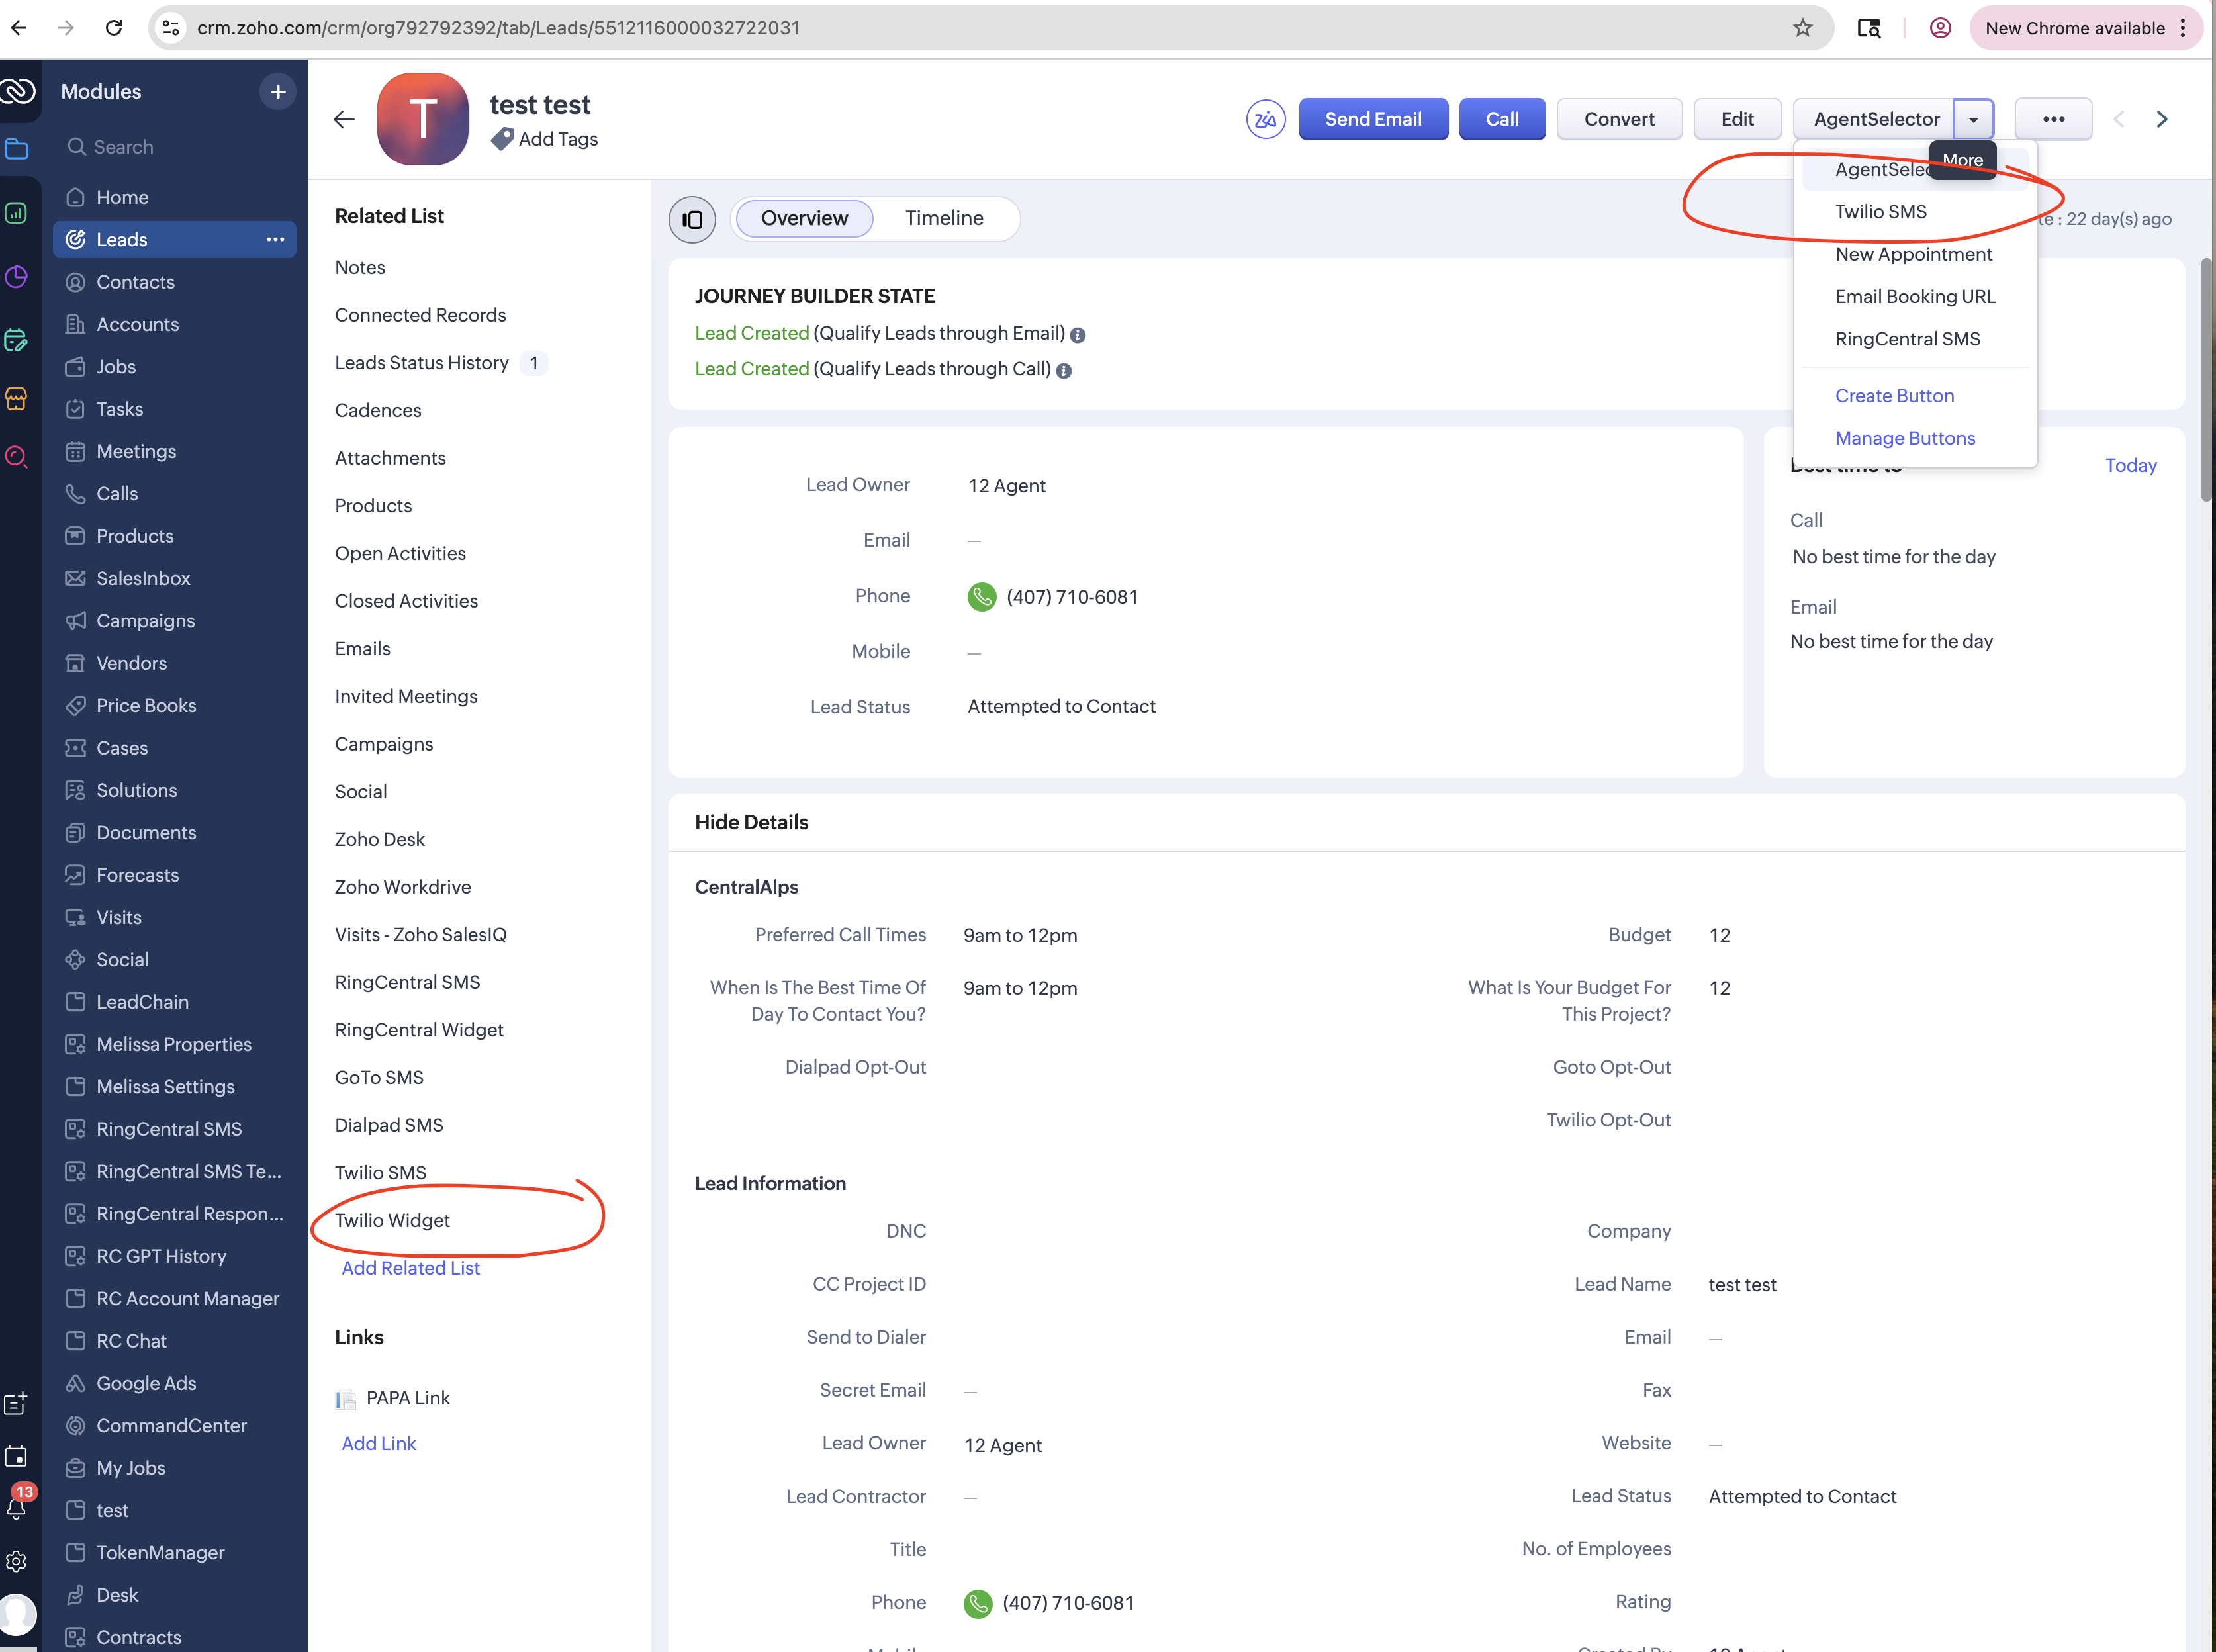Toggle the related list panel collapse button
2216x1652 pixels.
click(x=692, y=219)
